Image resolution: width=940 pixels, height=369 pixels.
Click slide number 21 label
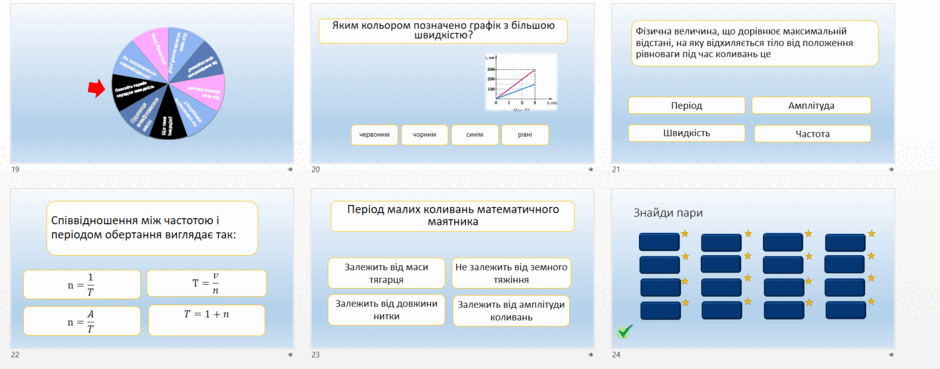tap(616, 170)
